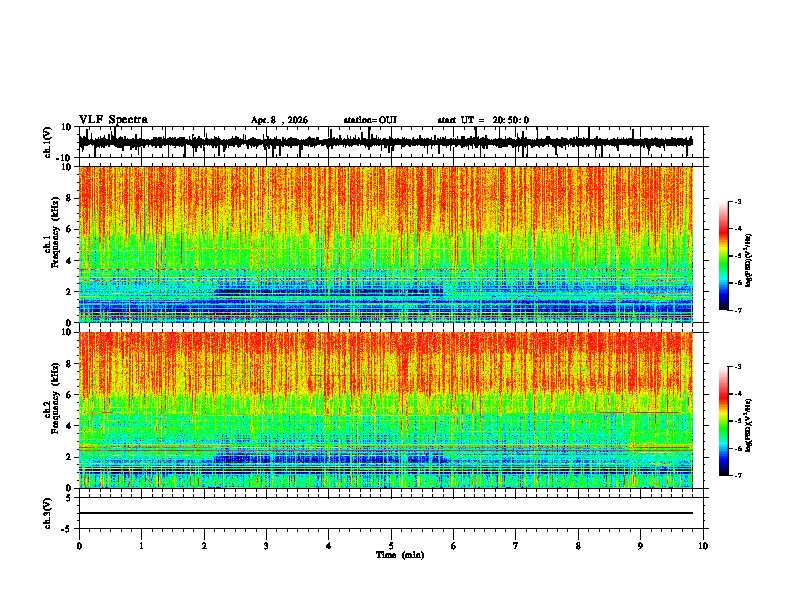Click time axis tick label "8"
The height and width of the screenshot is (612, 792).
(578, 546)
